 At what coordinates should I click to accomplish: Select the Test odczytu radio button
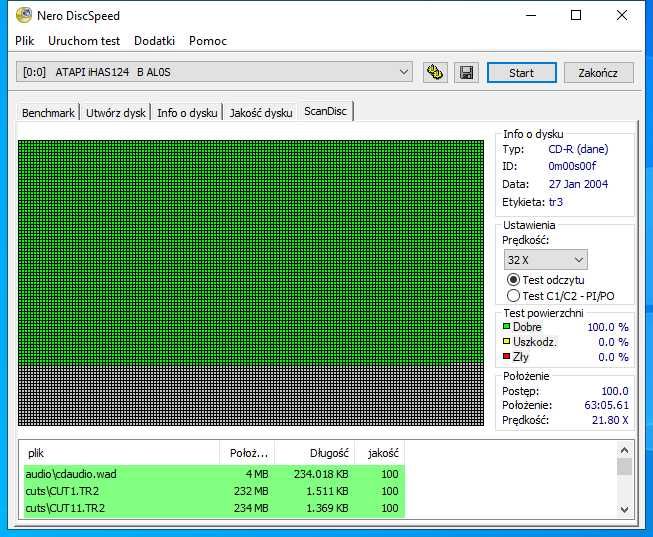click(x=513, y=280)
